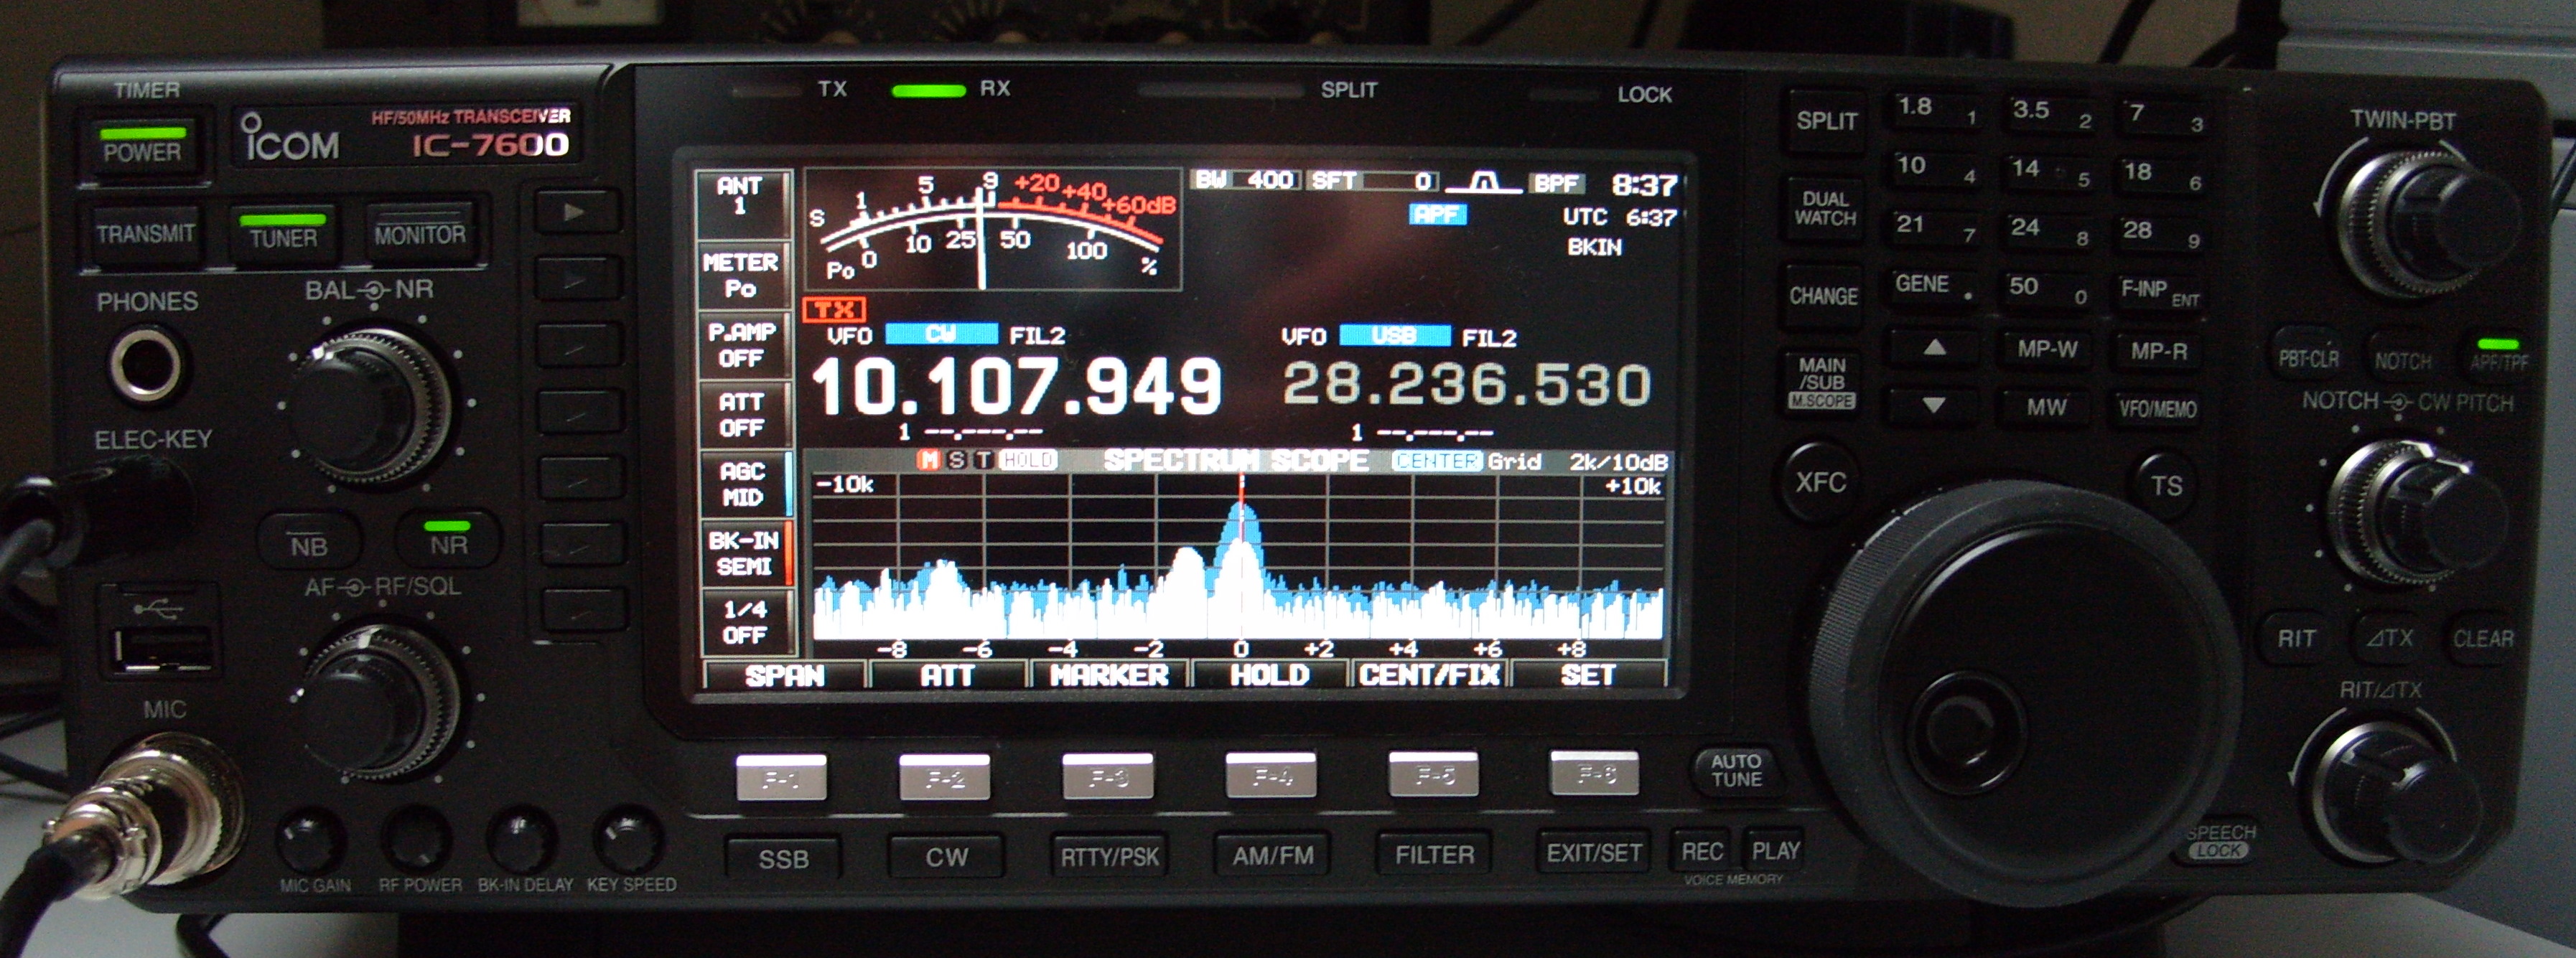Select the 21 MHz band key
This screenshot has height=958, width=2576.
pyautogui.click(x=1933, y=227)
